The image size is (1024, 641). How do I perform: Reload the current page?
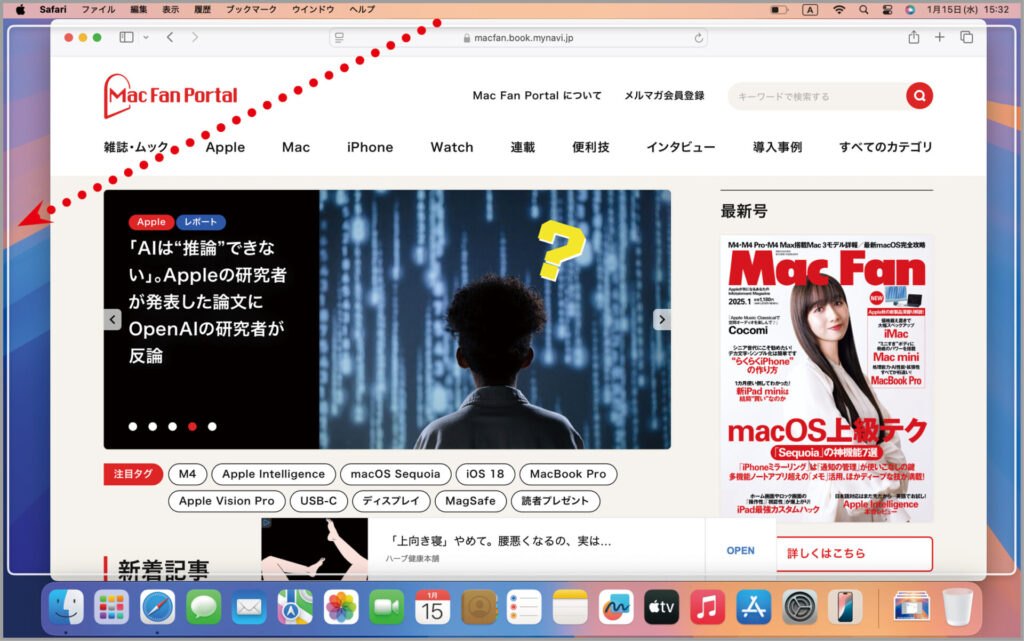pos(698,38)
